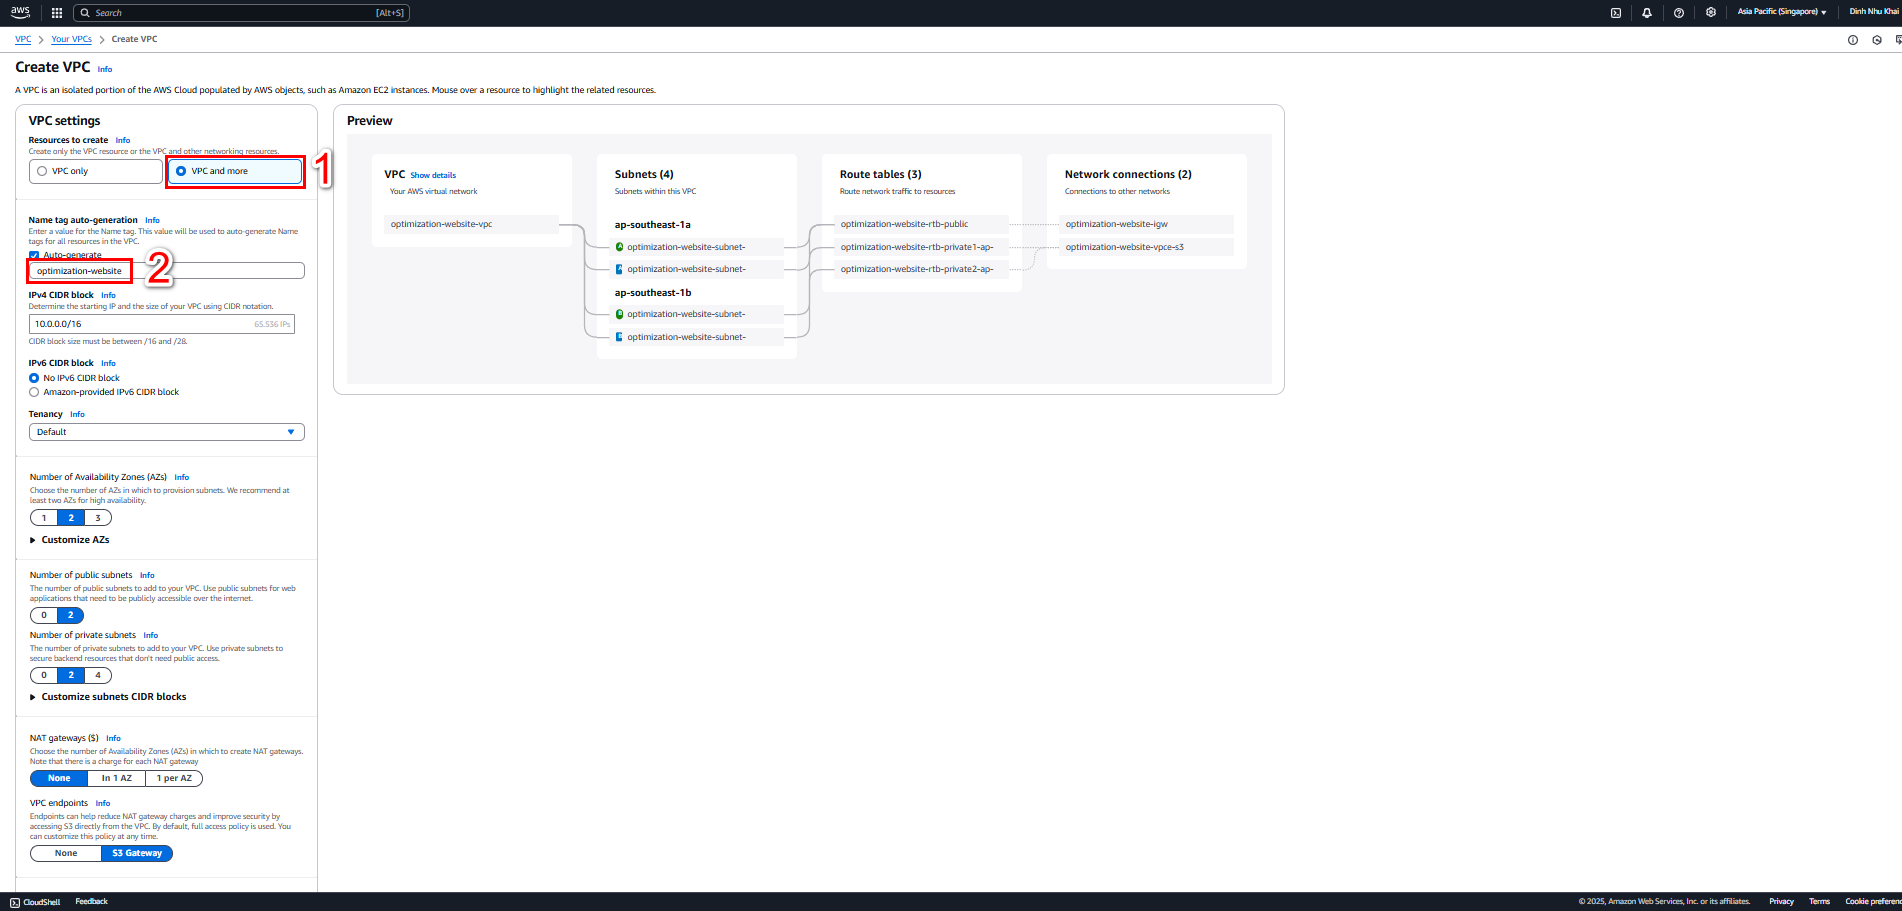Open Info link for IPv6 CIDR block
The height and width of the screenshot is (911, 1902).
coord(108,363)
